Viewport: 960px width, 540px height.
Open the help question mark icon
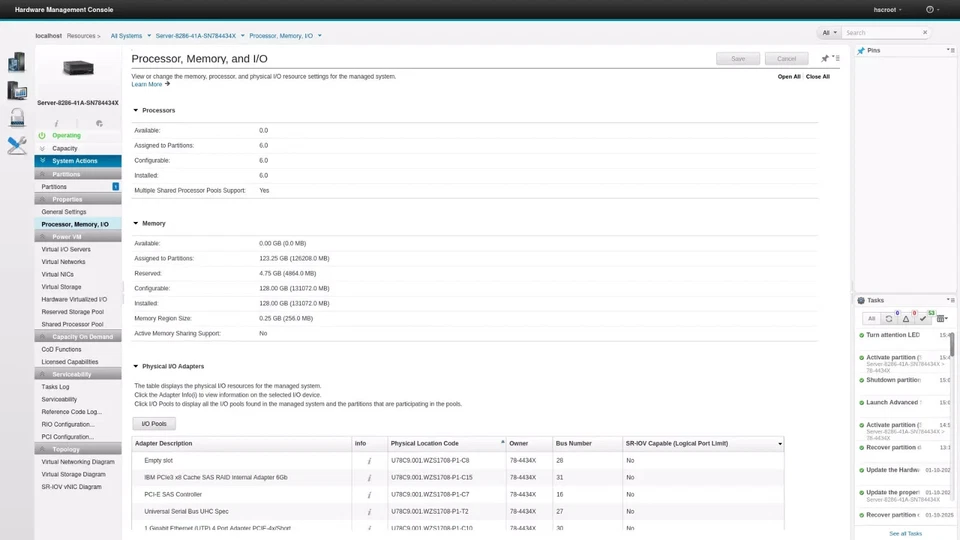point(931,10)
